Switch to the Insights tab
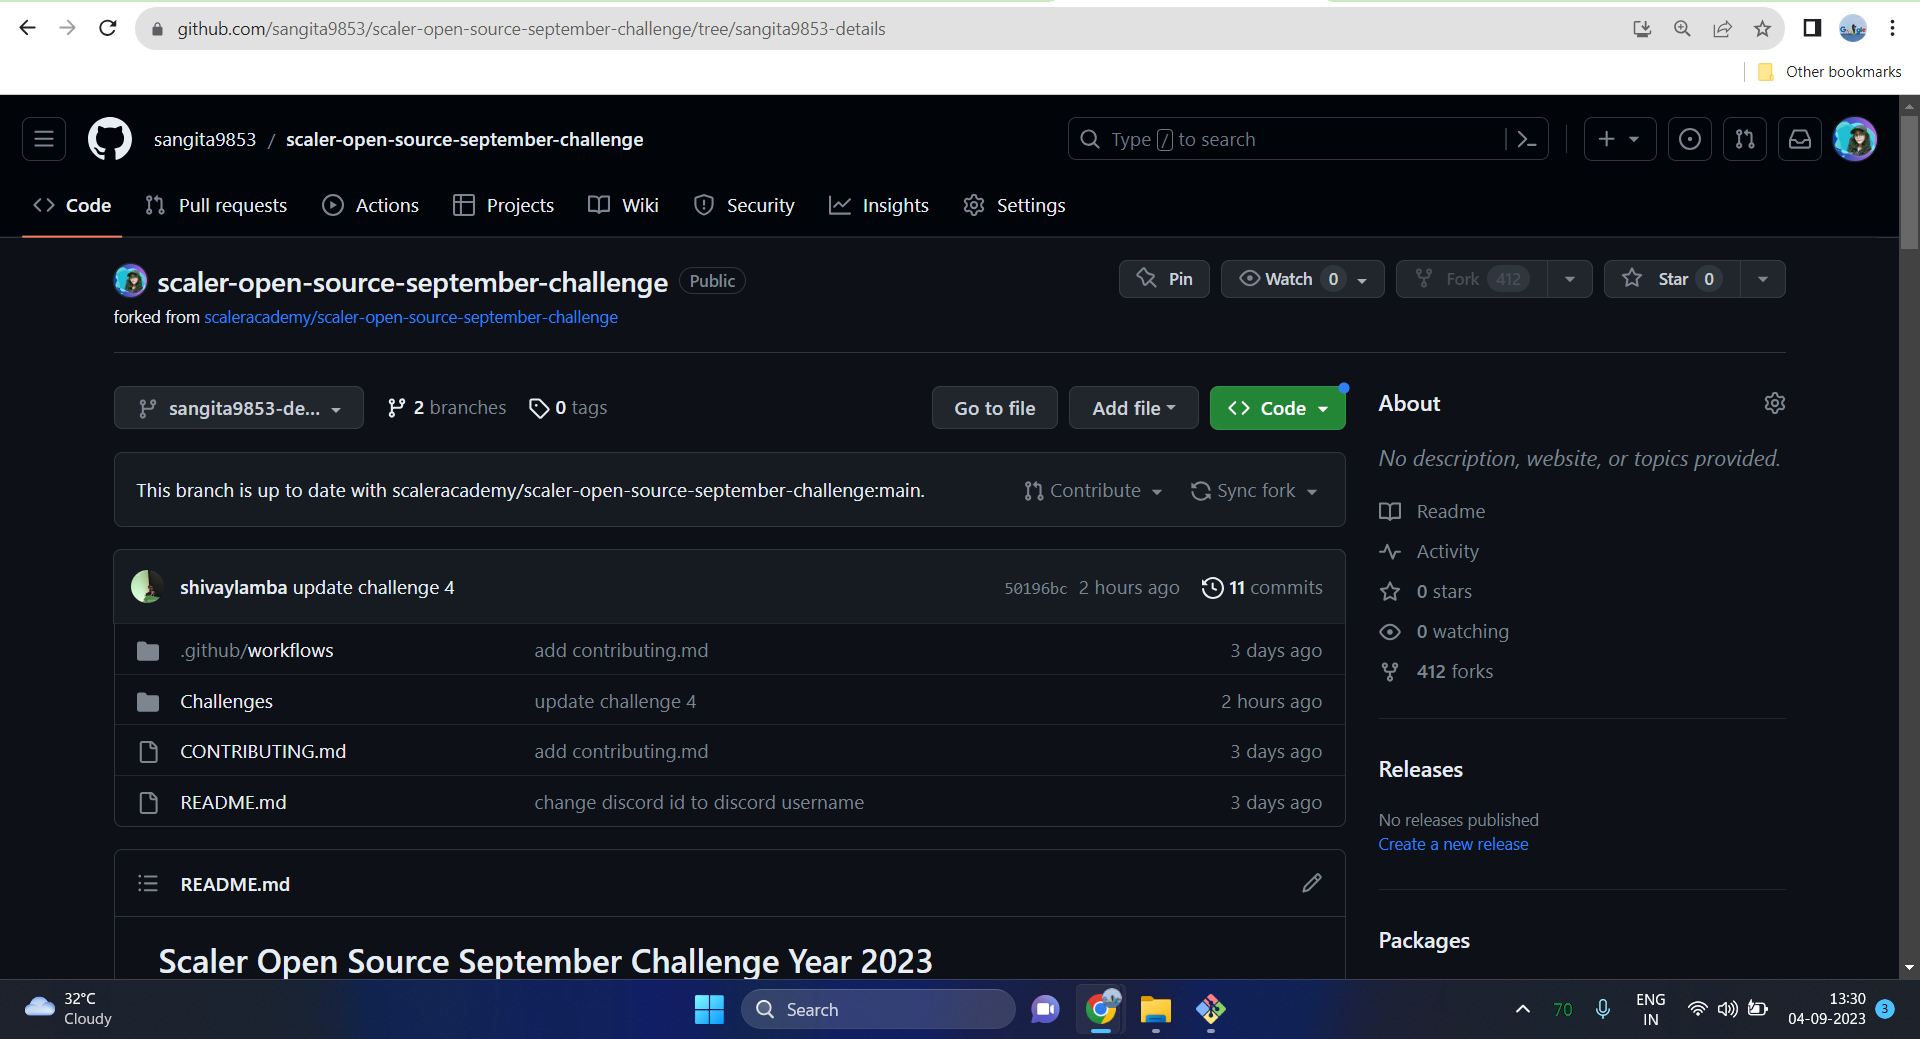The image size is (1920, 1039). pos(879,205)
